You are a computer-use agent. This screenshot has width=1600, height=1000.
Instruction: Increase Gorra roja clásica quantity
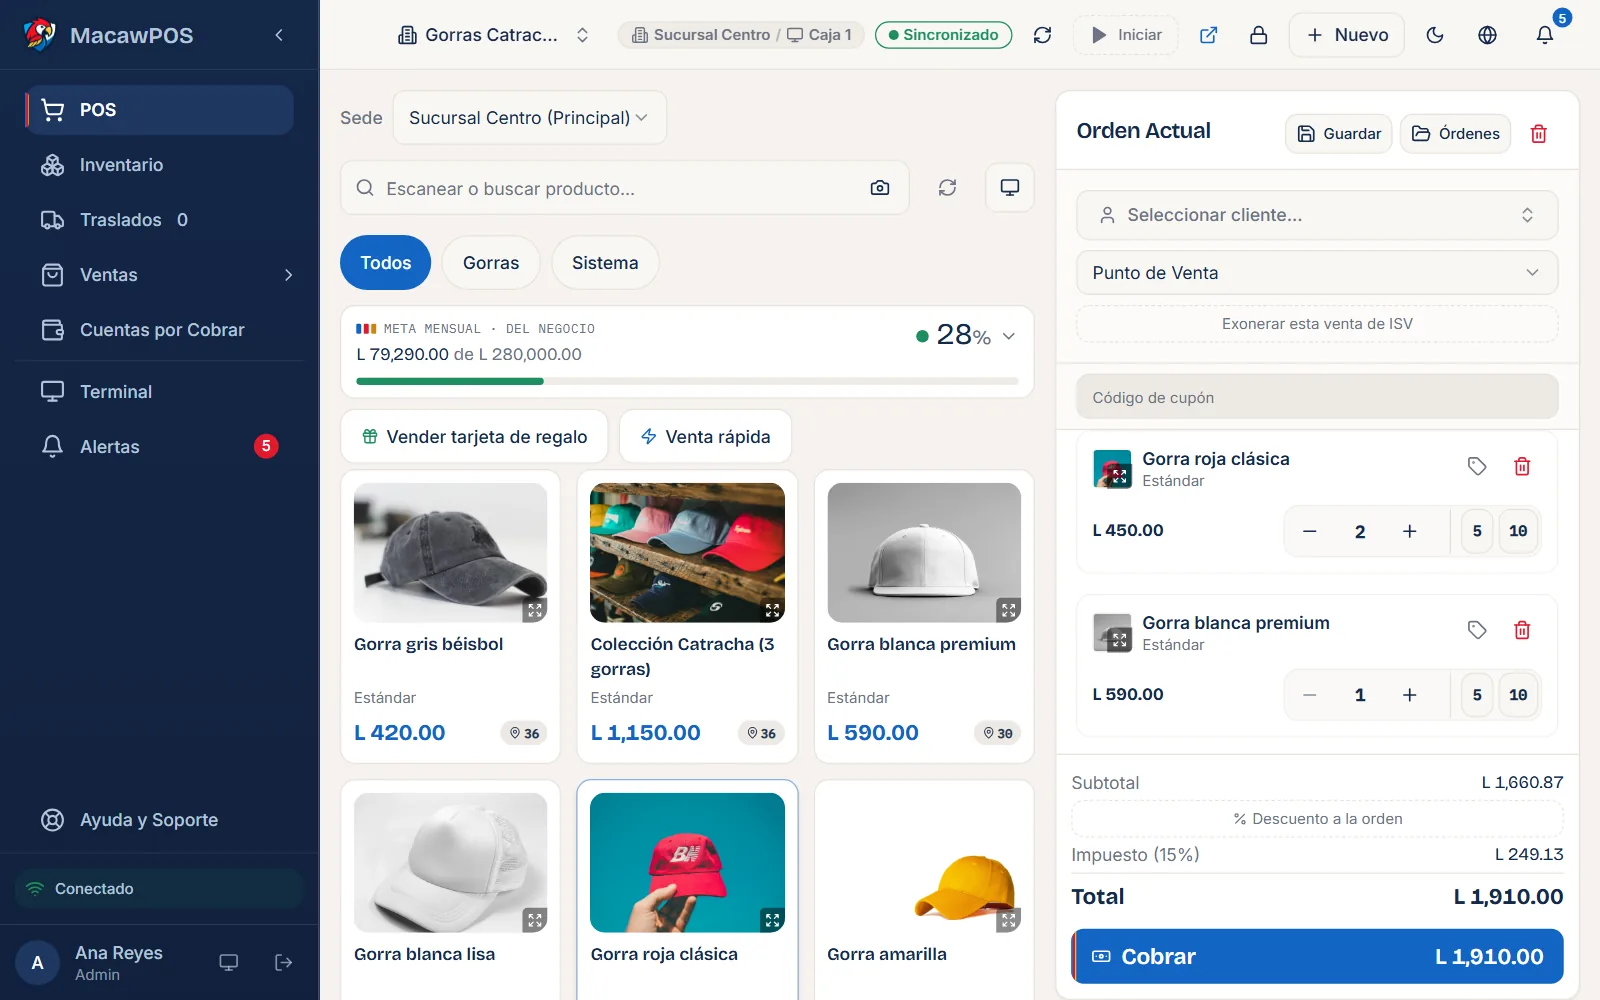click(1410, 531)
